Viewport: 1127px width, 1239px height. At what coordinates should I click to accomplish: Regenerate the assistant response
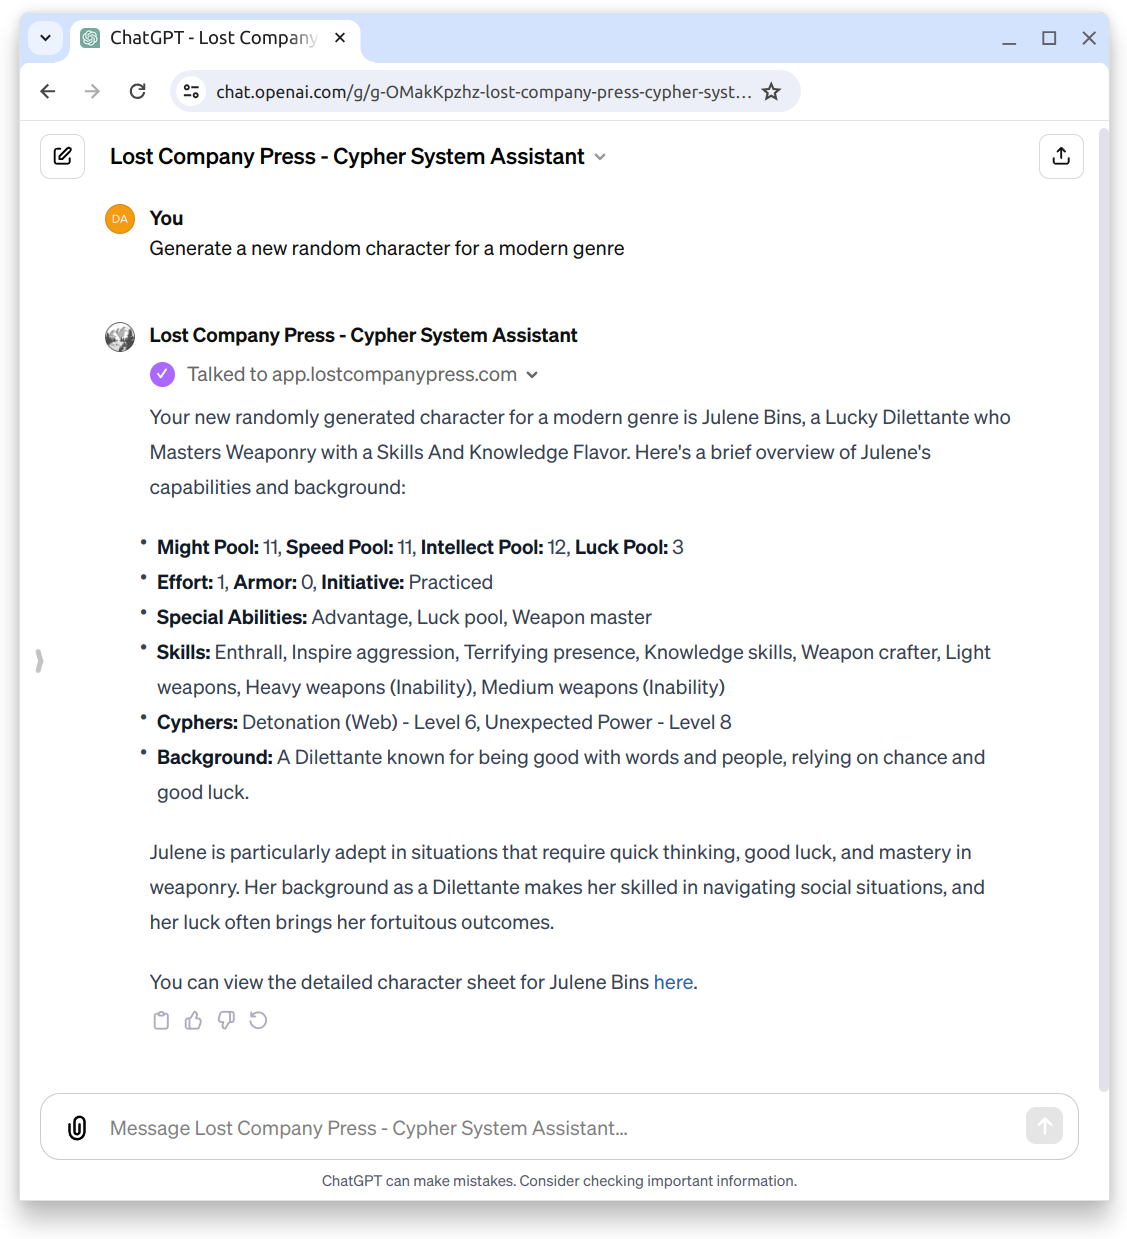click(x=258, y=1020)
